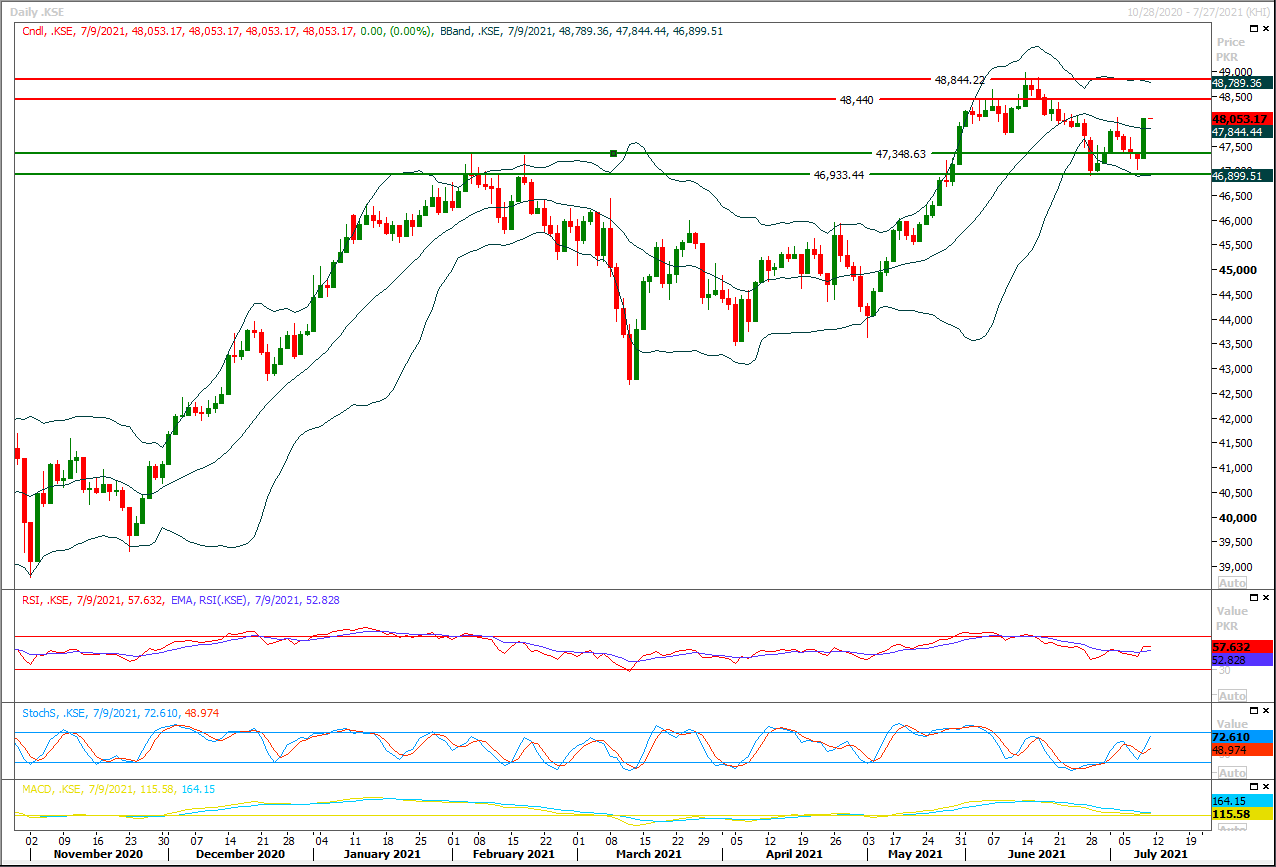Click March 2021 on the time axis
The image size is (1276, 867).
(648, 854)
